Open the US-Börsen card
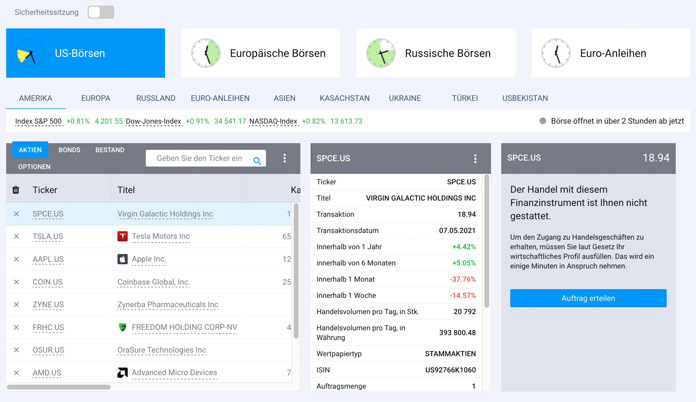This screenshot has height=402, width=696. 85,53
